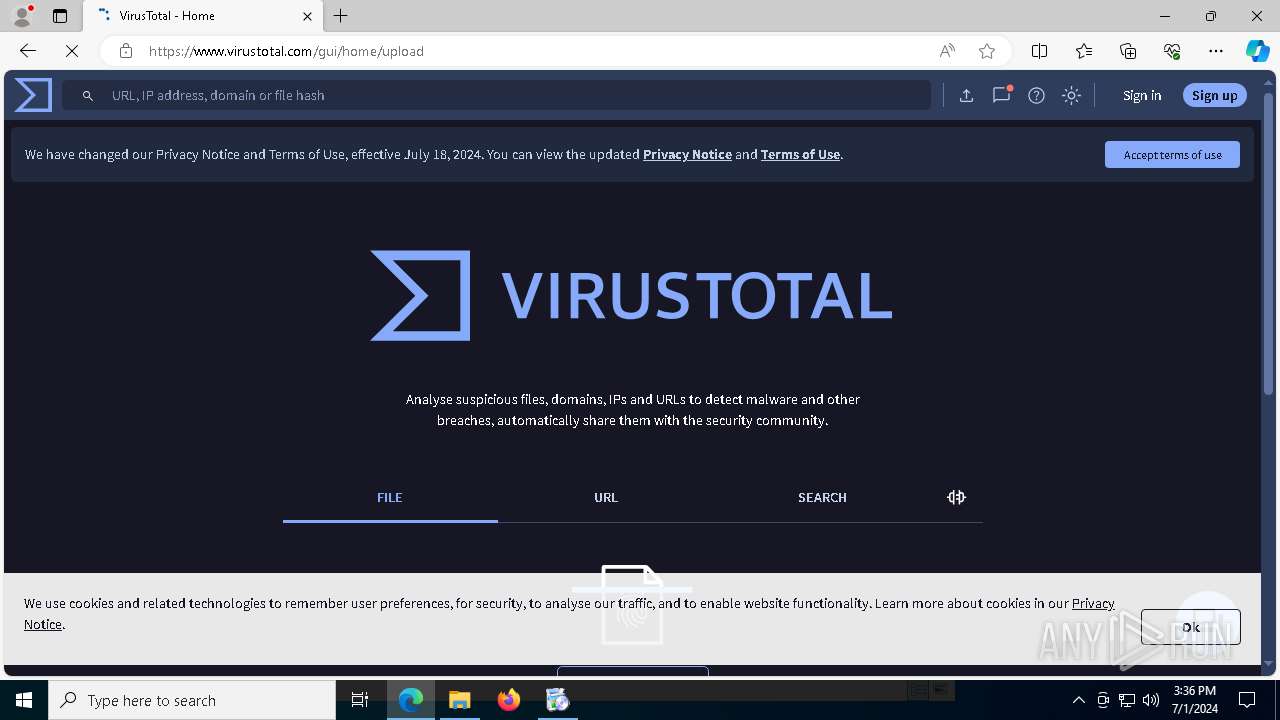Screen dimensions: 1280x720
Task: Open the Privacy Notice link in the cookie banner
Action: 1093,603
